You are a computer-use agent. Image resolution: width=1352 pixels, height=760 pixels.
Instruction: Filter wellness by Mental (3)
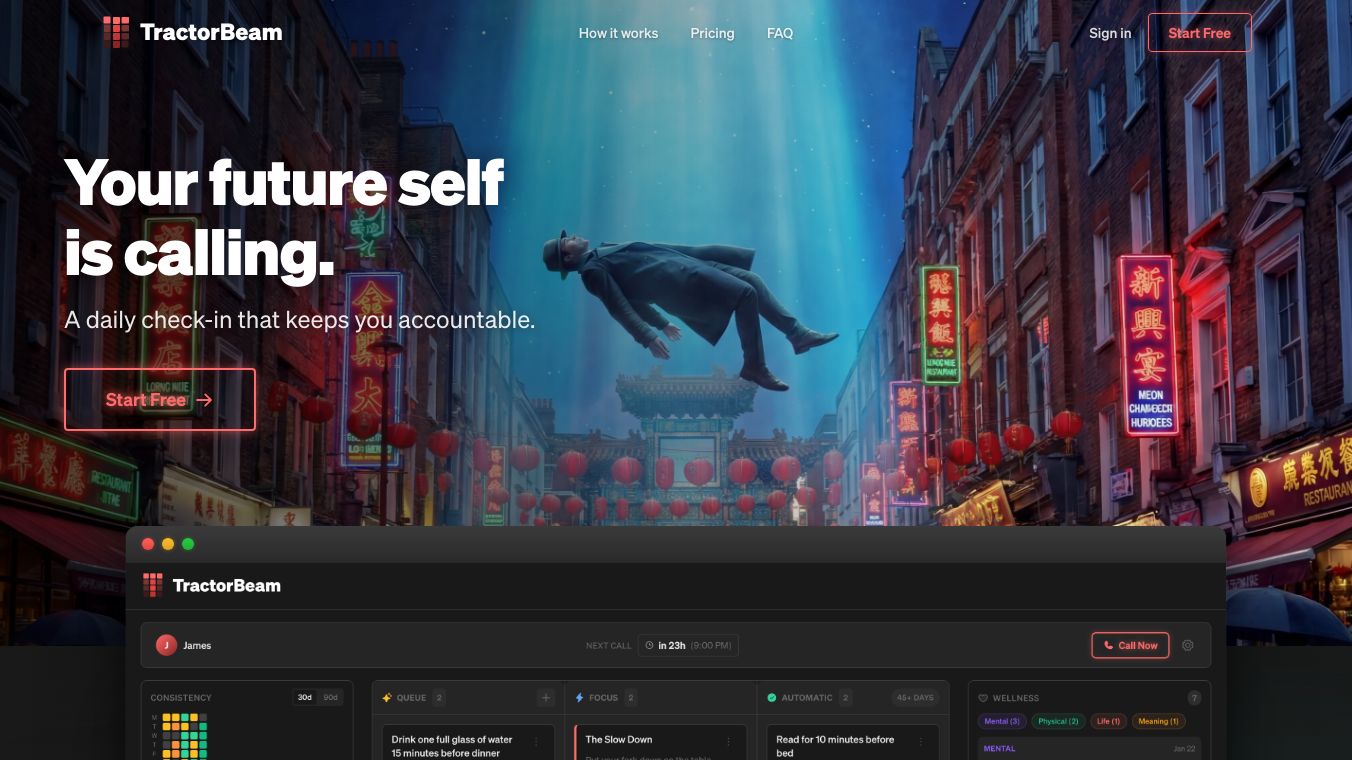tap(1002, 721)
